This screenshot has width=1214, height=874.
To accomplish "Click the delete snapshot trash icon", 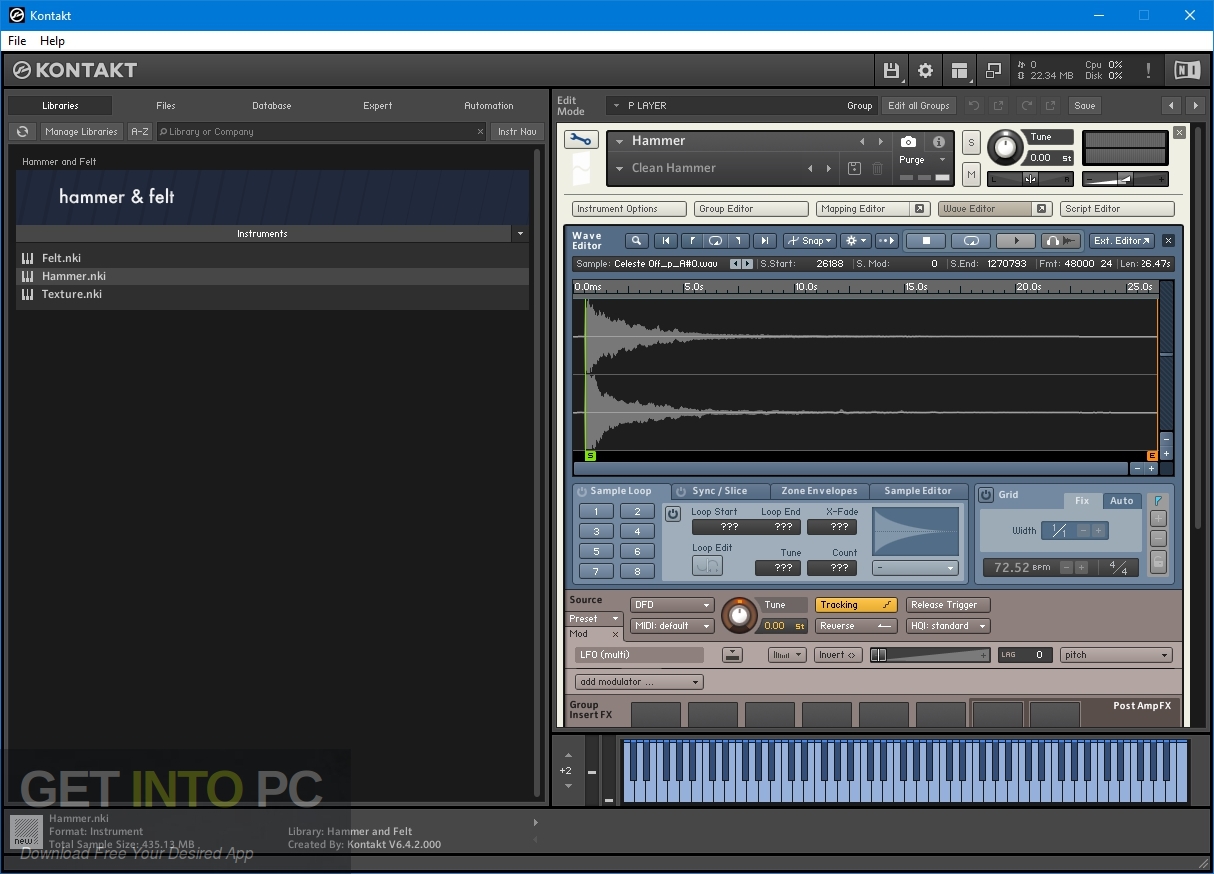I will (877, 168).
